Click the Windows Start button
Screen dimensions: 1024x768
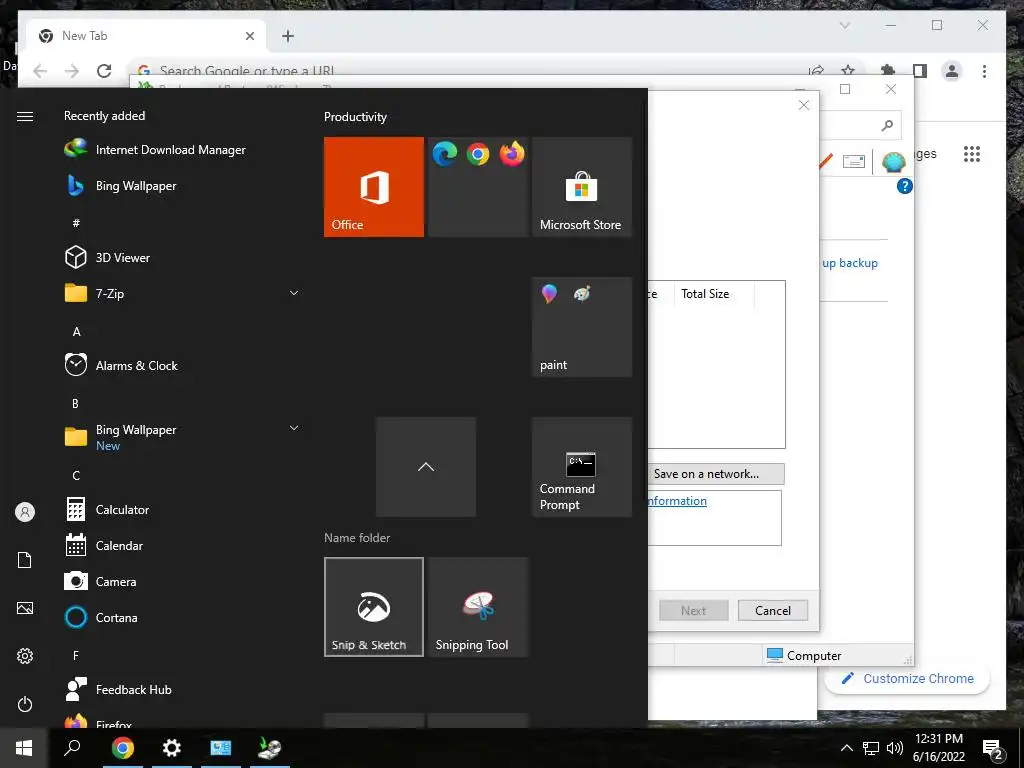pos(24,748)
